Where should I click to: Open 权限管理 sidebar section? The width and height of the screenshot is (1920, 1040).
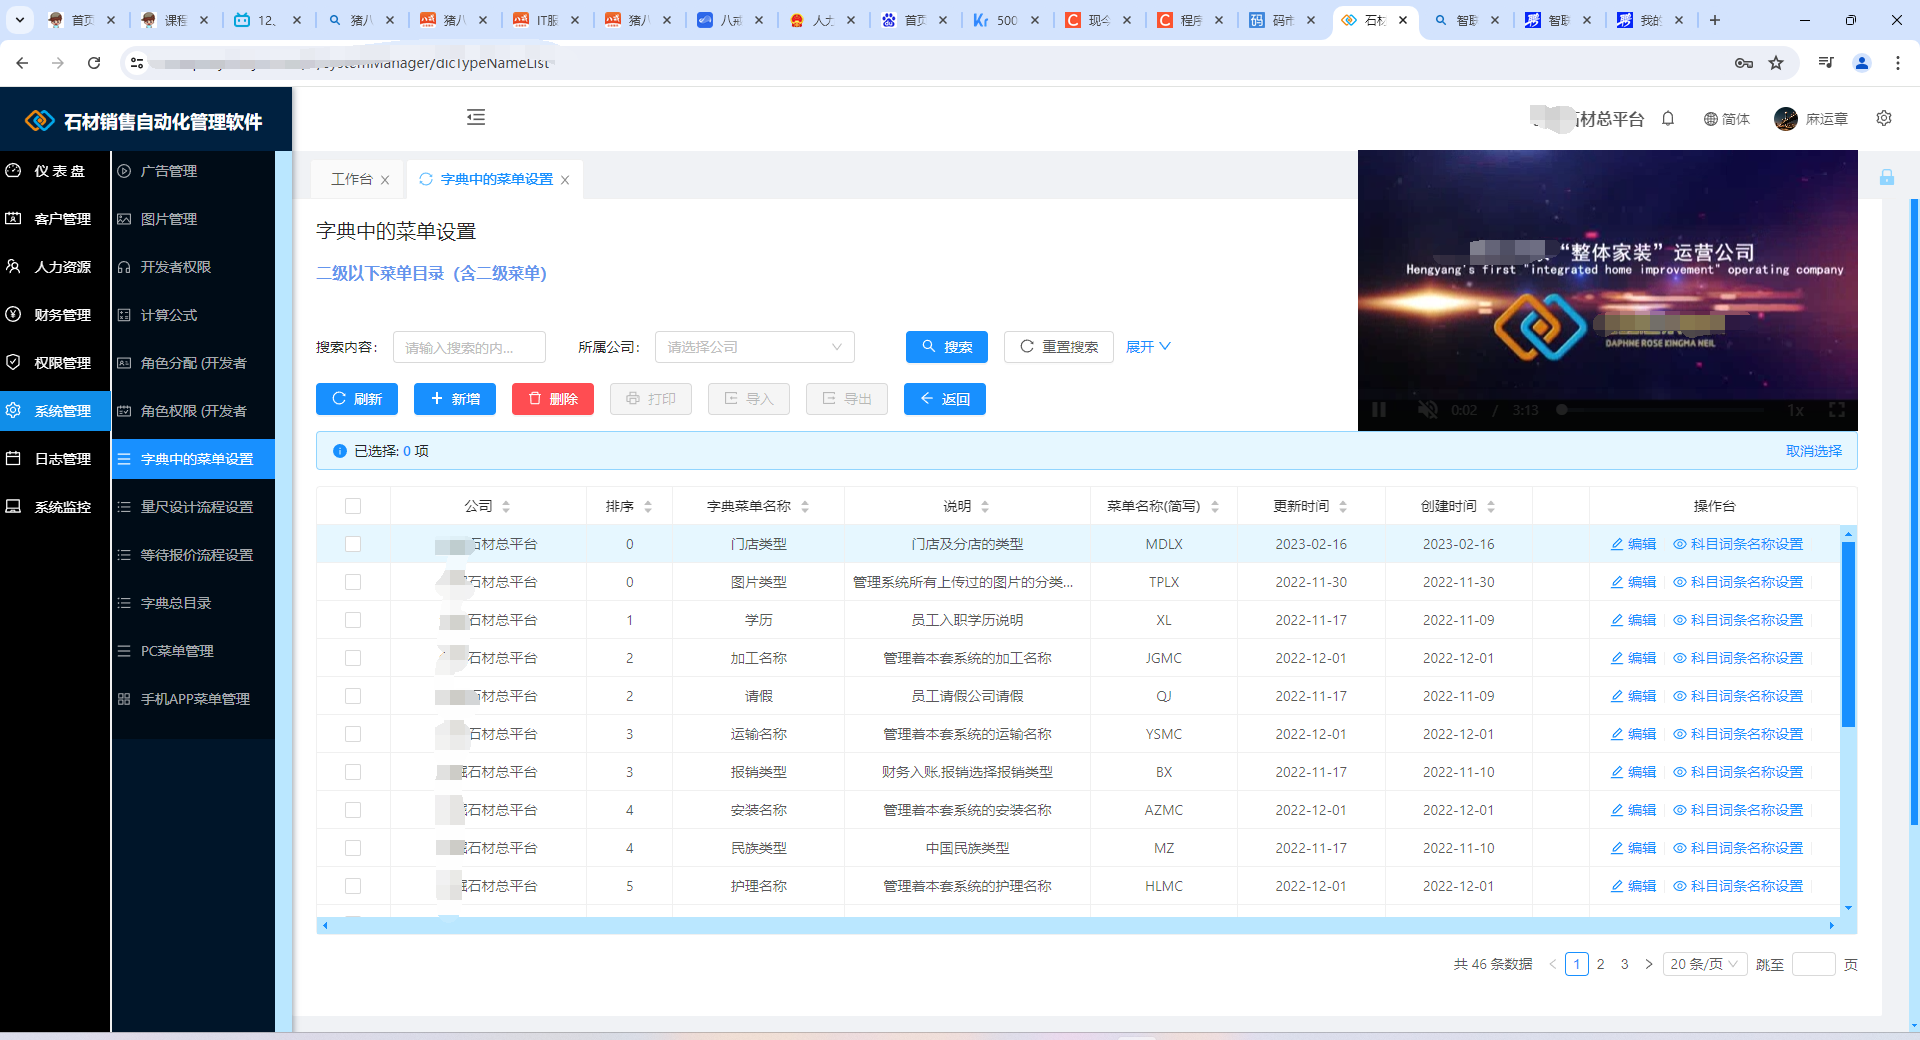point(55,363)
